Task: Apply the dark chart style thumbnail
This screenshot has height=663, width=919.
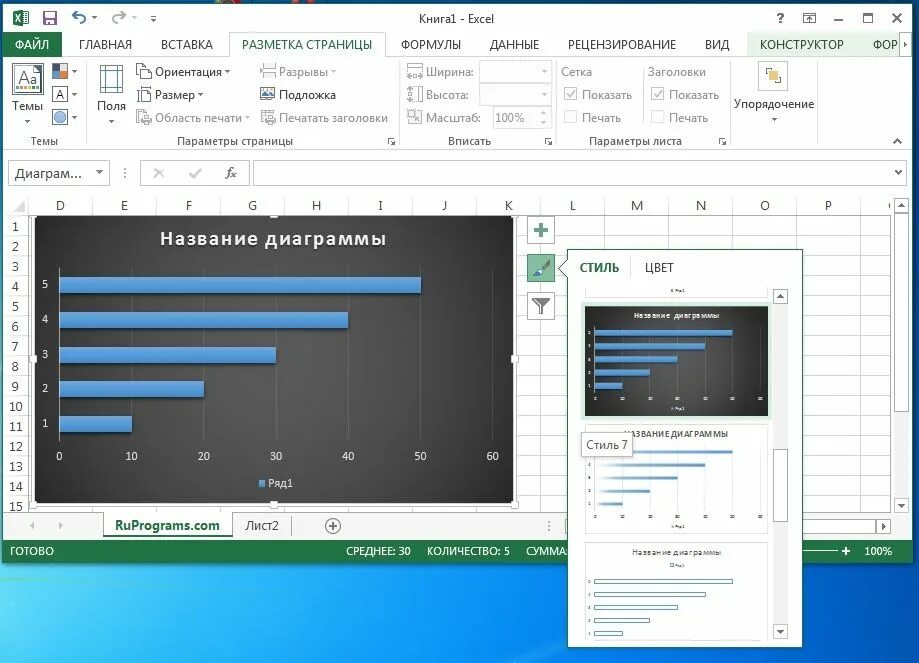Action: pos(676,361)
